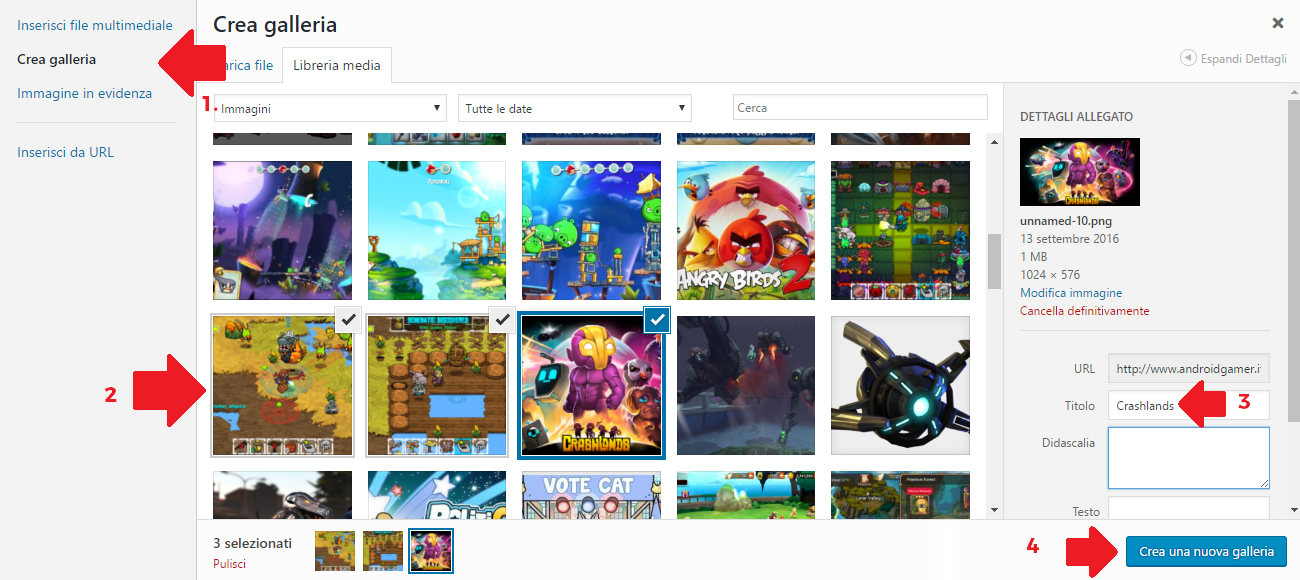
Task: Click into the Didascalia text area
Action: click(x=1189, y=458)
